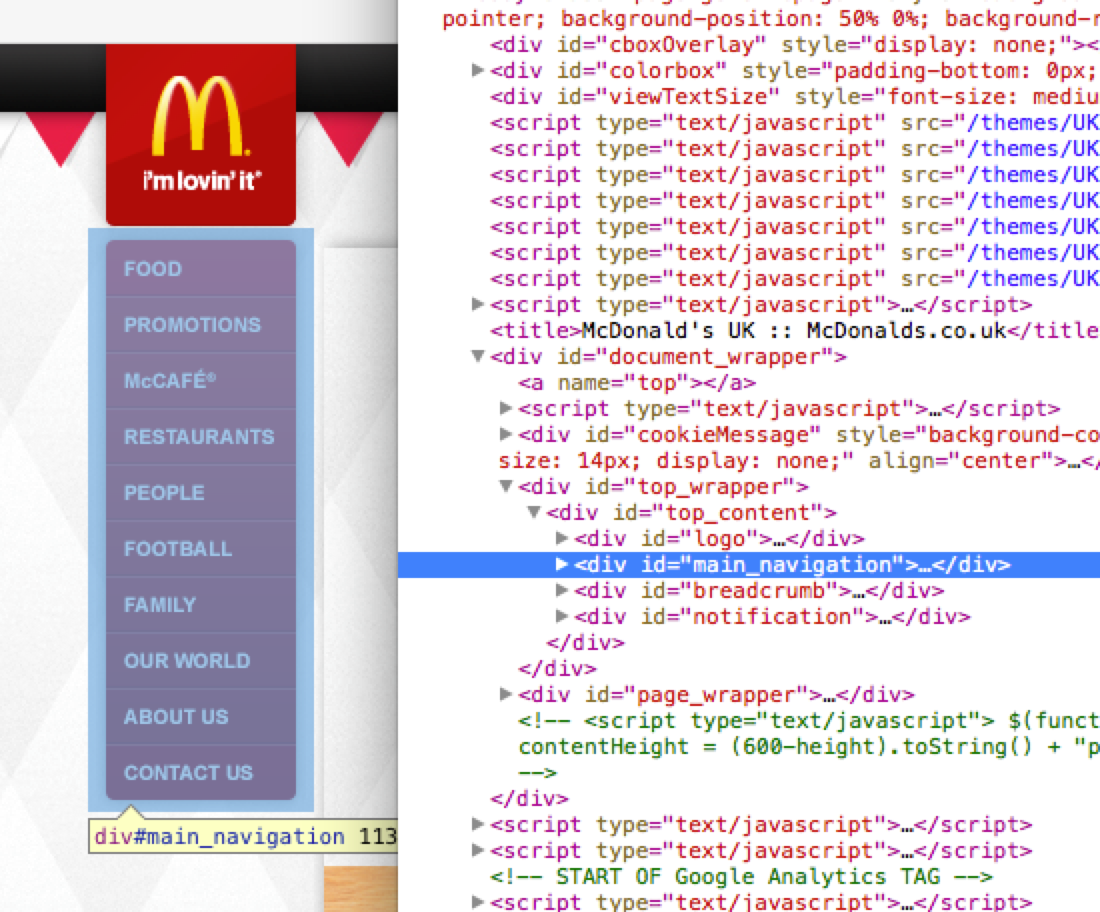Expand the cookieMessage div node
Image resolution: width=1100 pixels, height=912 pixels.
506,434
